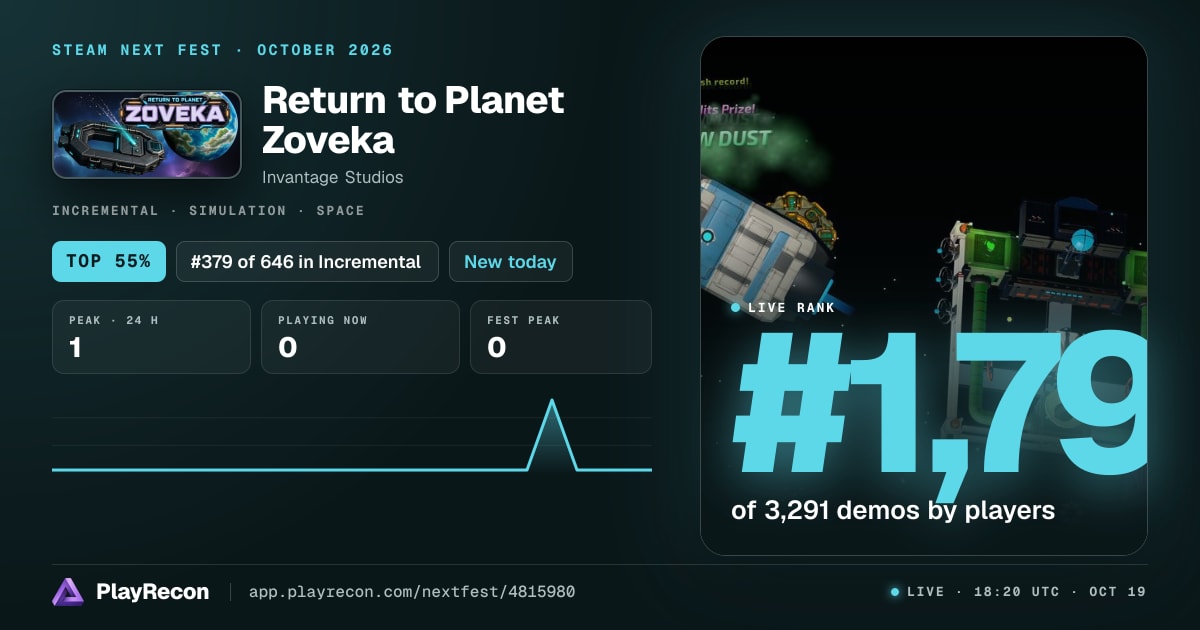This screenshot has height=630, width=1200.
Task: Click the of 3,291 demos by players text
Action: pyautogui.click(x=893, y=510)
